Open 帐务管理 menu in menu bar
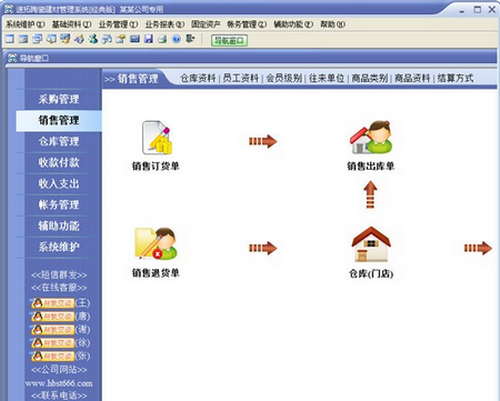The height and width of the screenshot is (401, 500). pos(247,24)
